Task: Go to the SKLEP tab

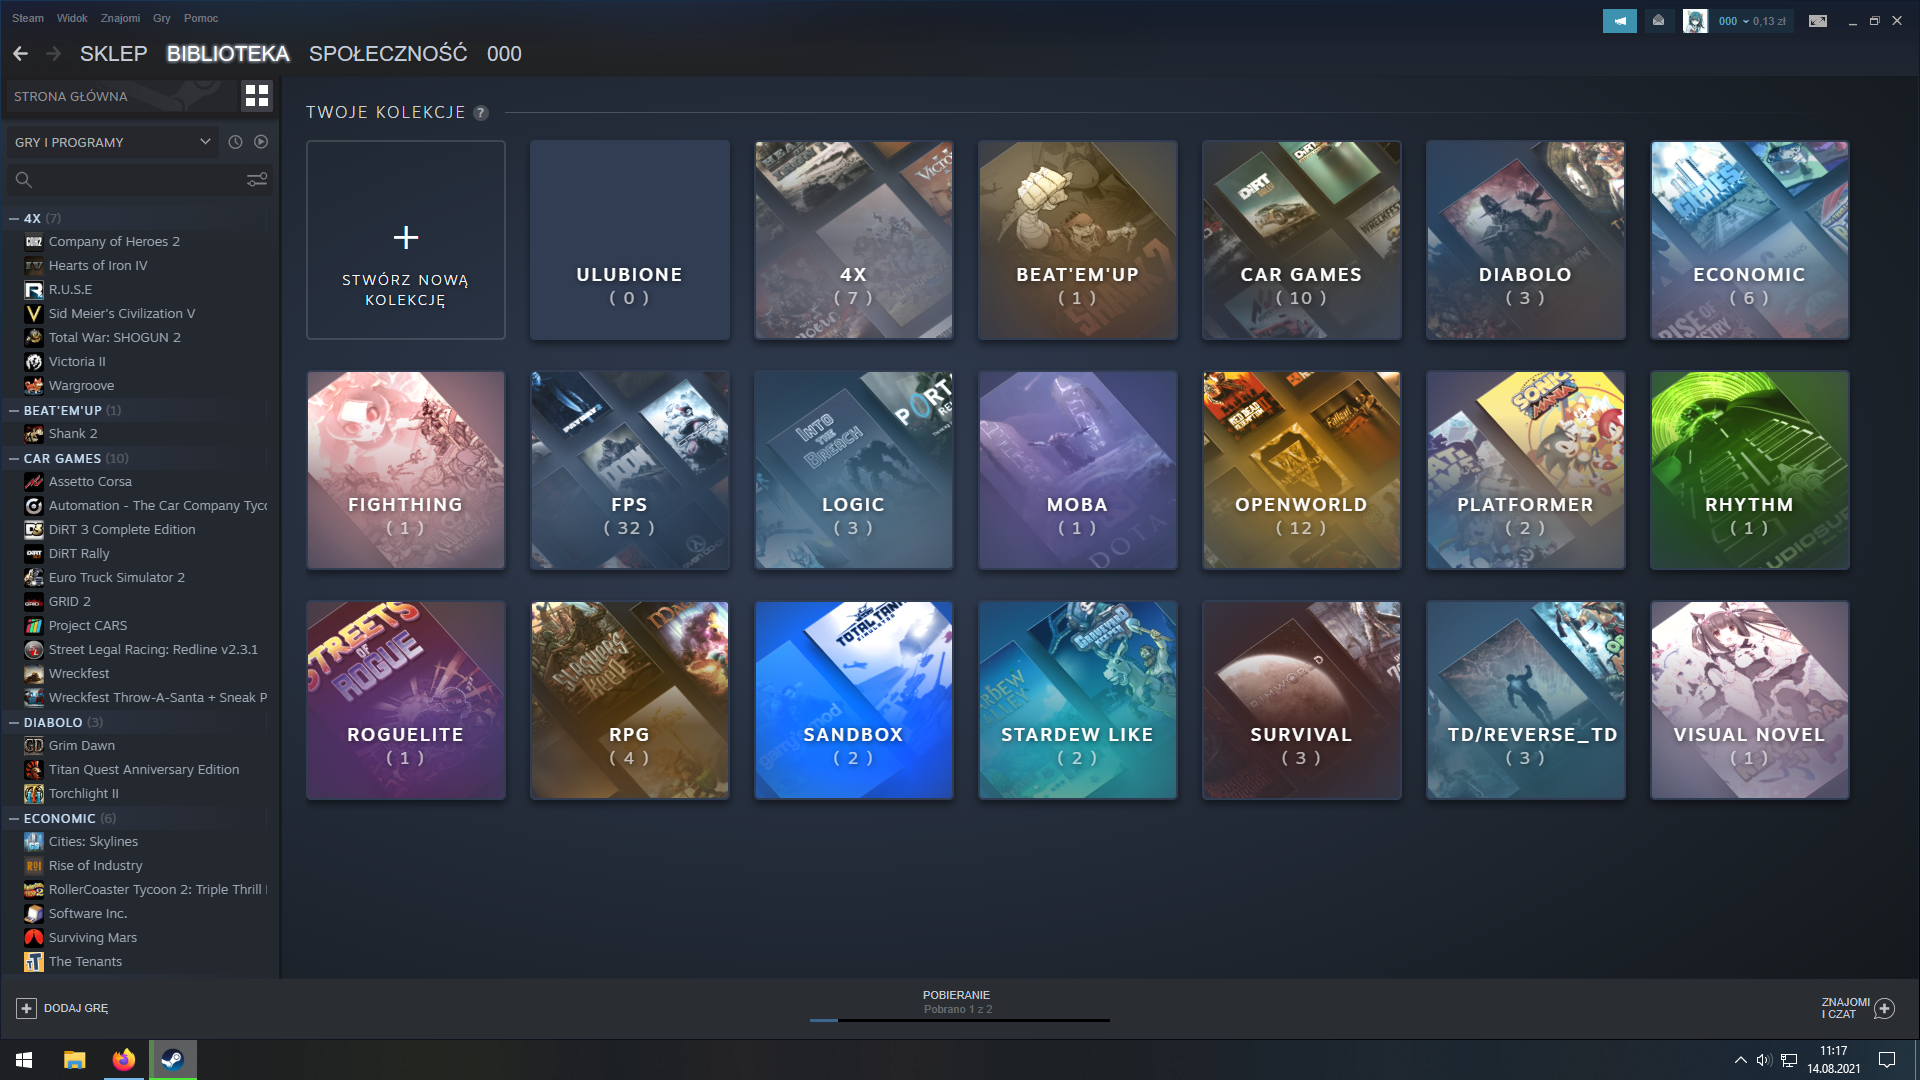Action: 114,54
